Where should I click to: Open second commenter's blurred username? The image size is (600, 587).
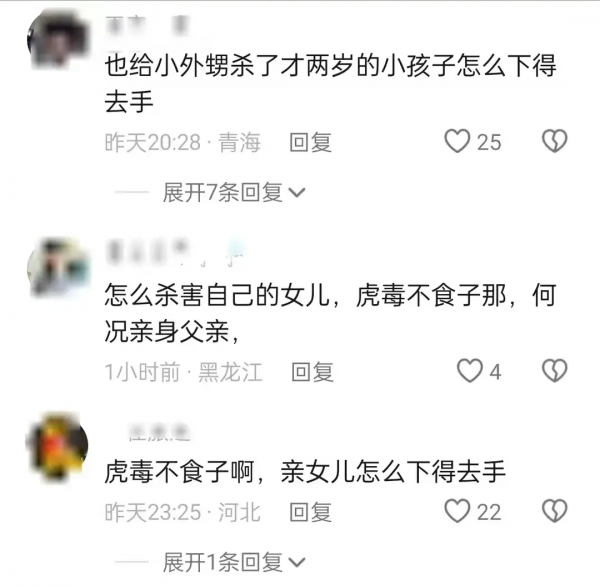tap(175, 252)
